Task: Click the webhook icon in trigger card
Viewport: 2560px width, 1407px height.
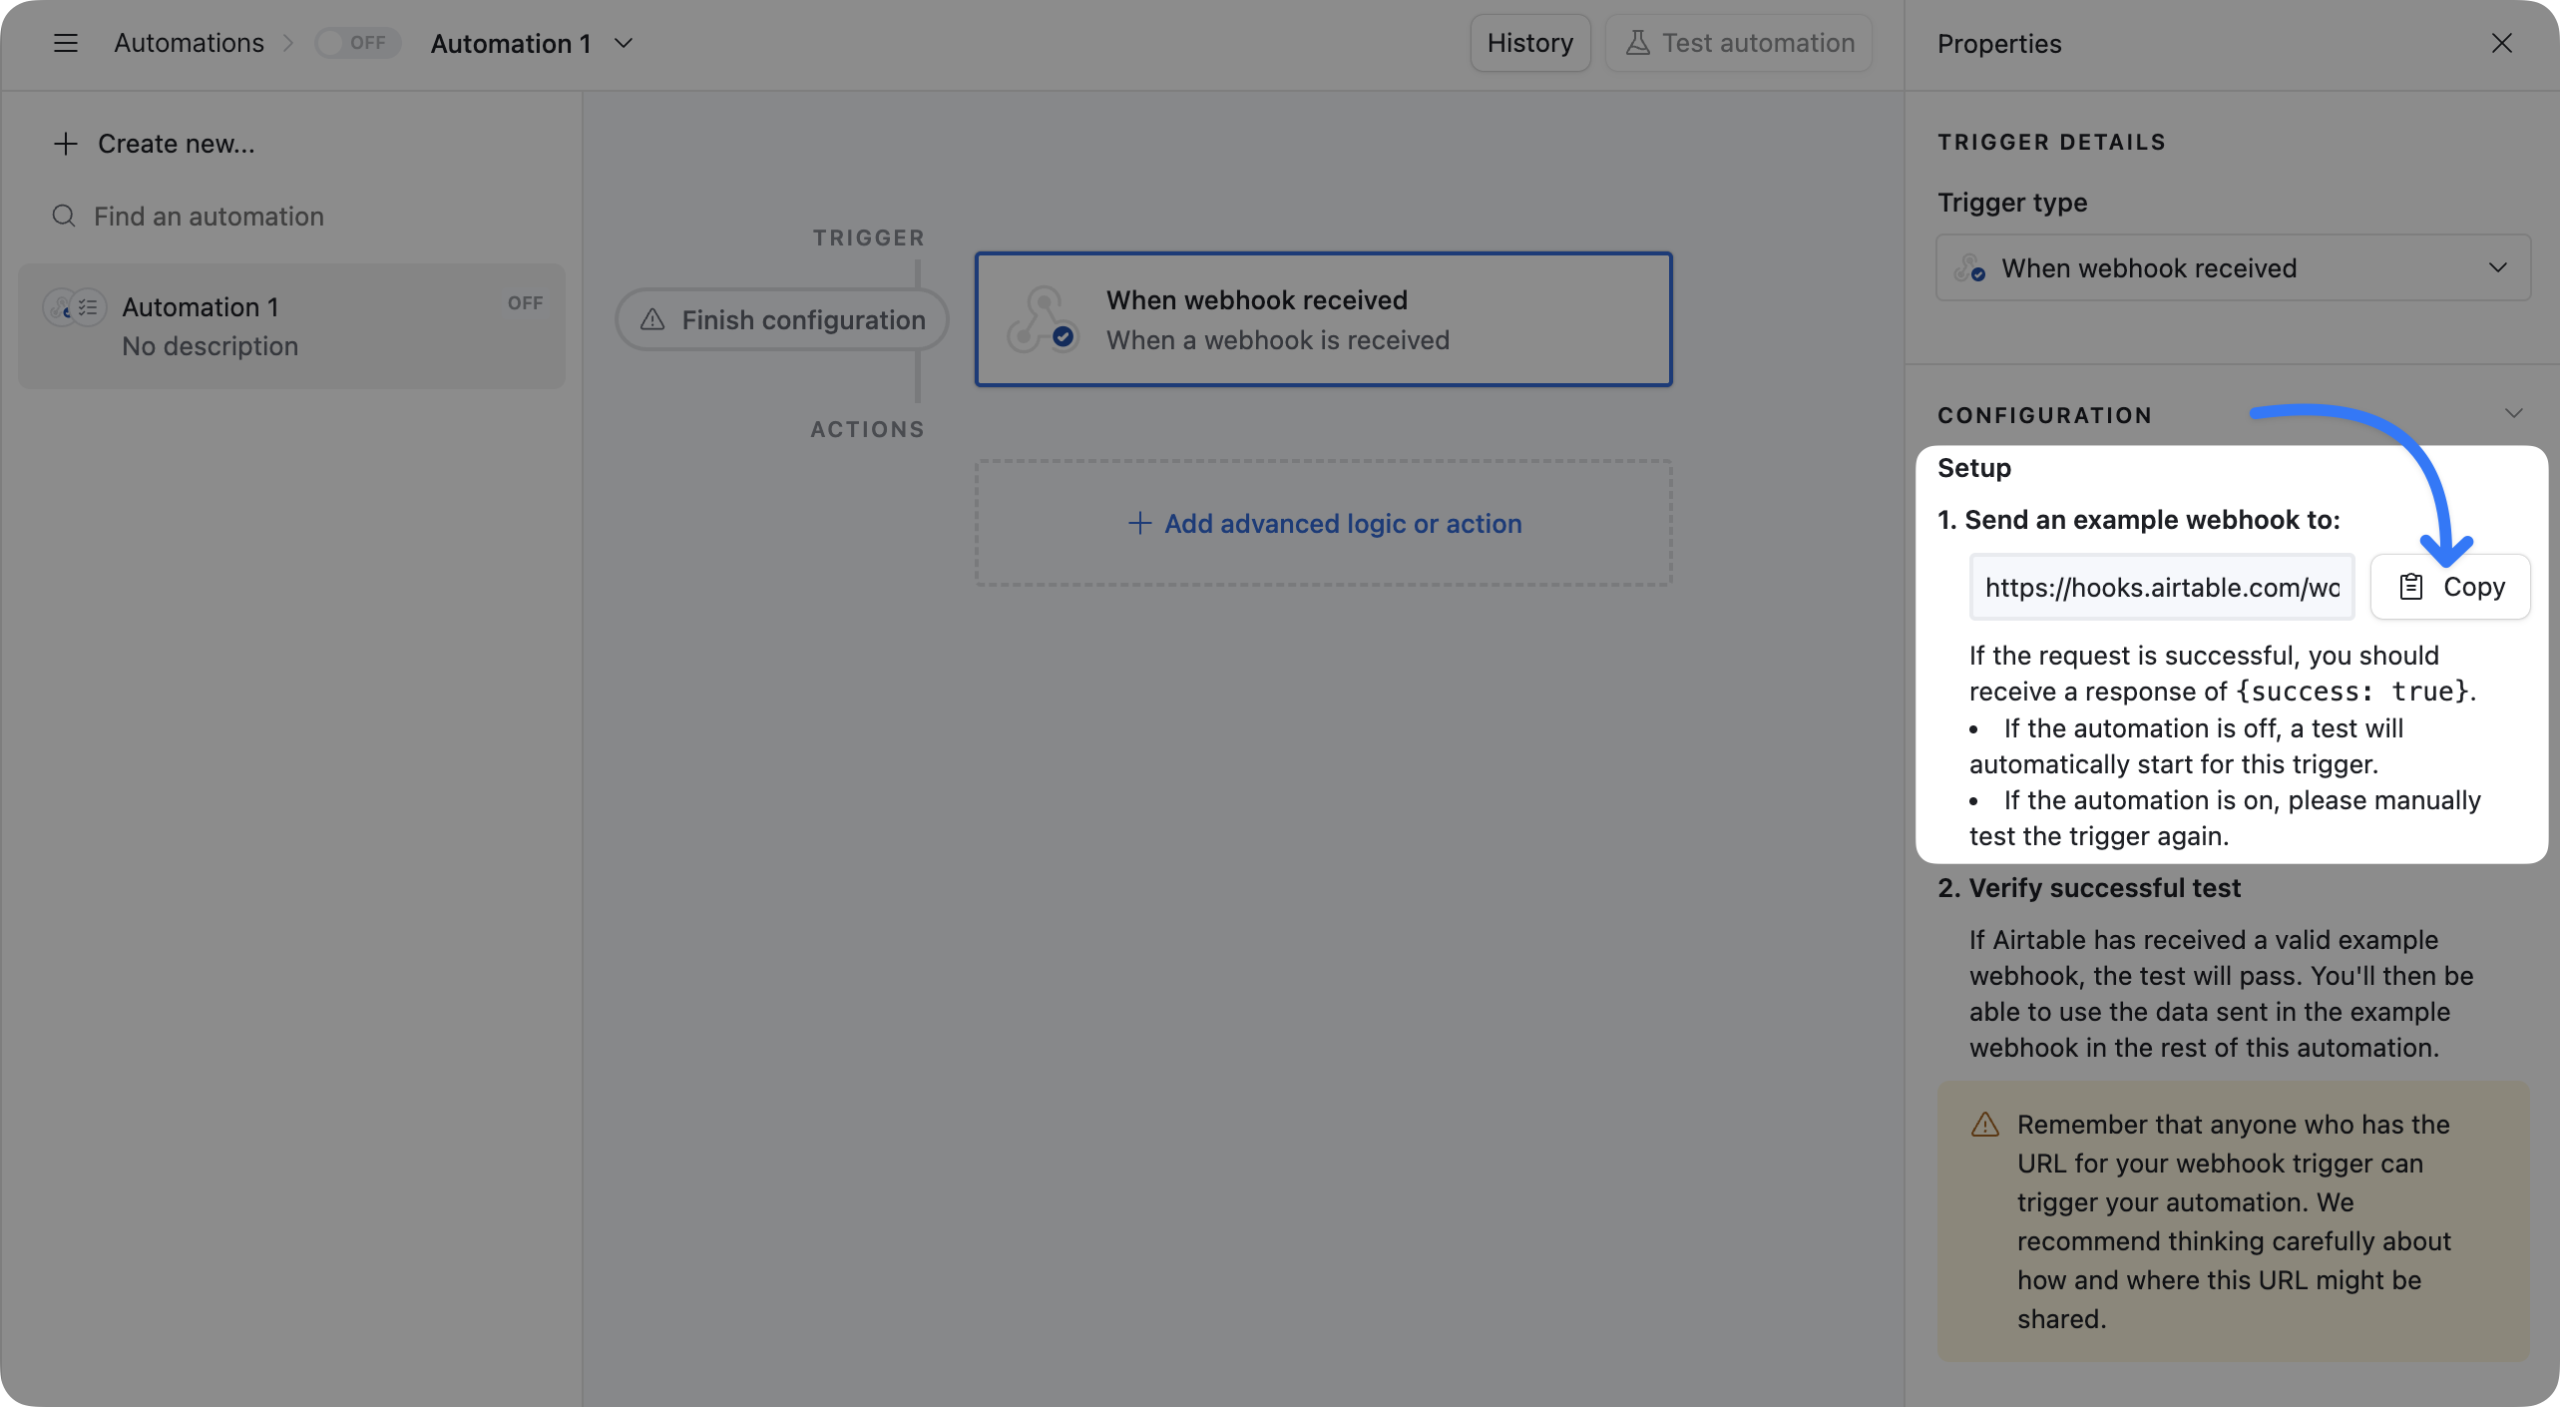Action: [x=1041, y=320]
